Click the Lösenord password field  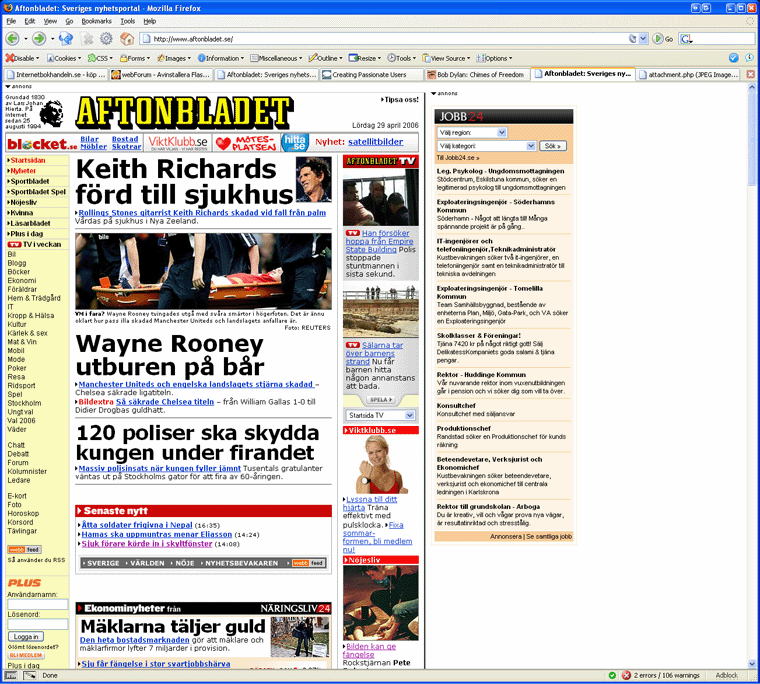click(x=37, y=624)
